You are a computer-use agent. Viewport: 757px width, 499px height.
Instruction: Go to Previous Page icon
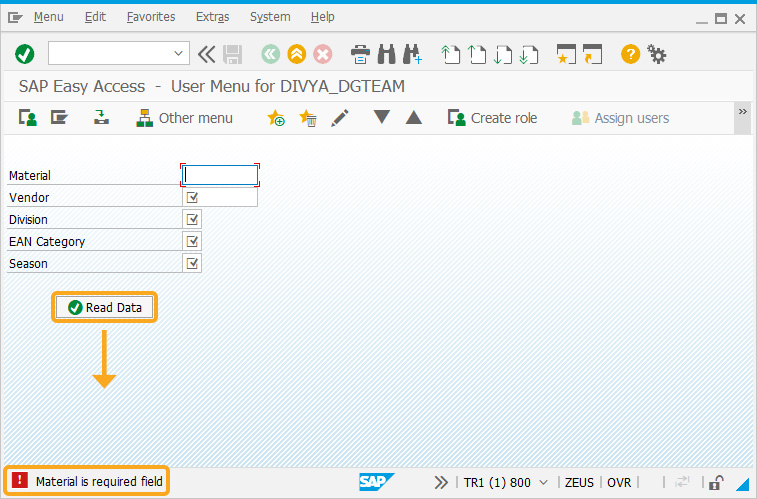pyautogui.click(x=477, y=54)
